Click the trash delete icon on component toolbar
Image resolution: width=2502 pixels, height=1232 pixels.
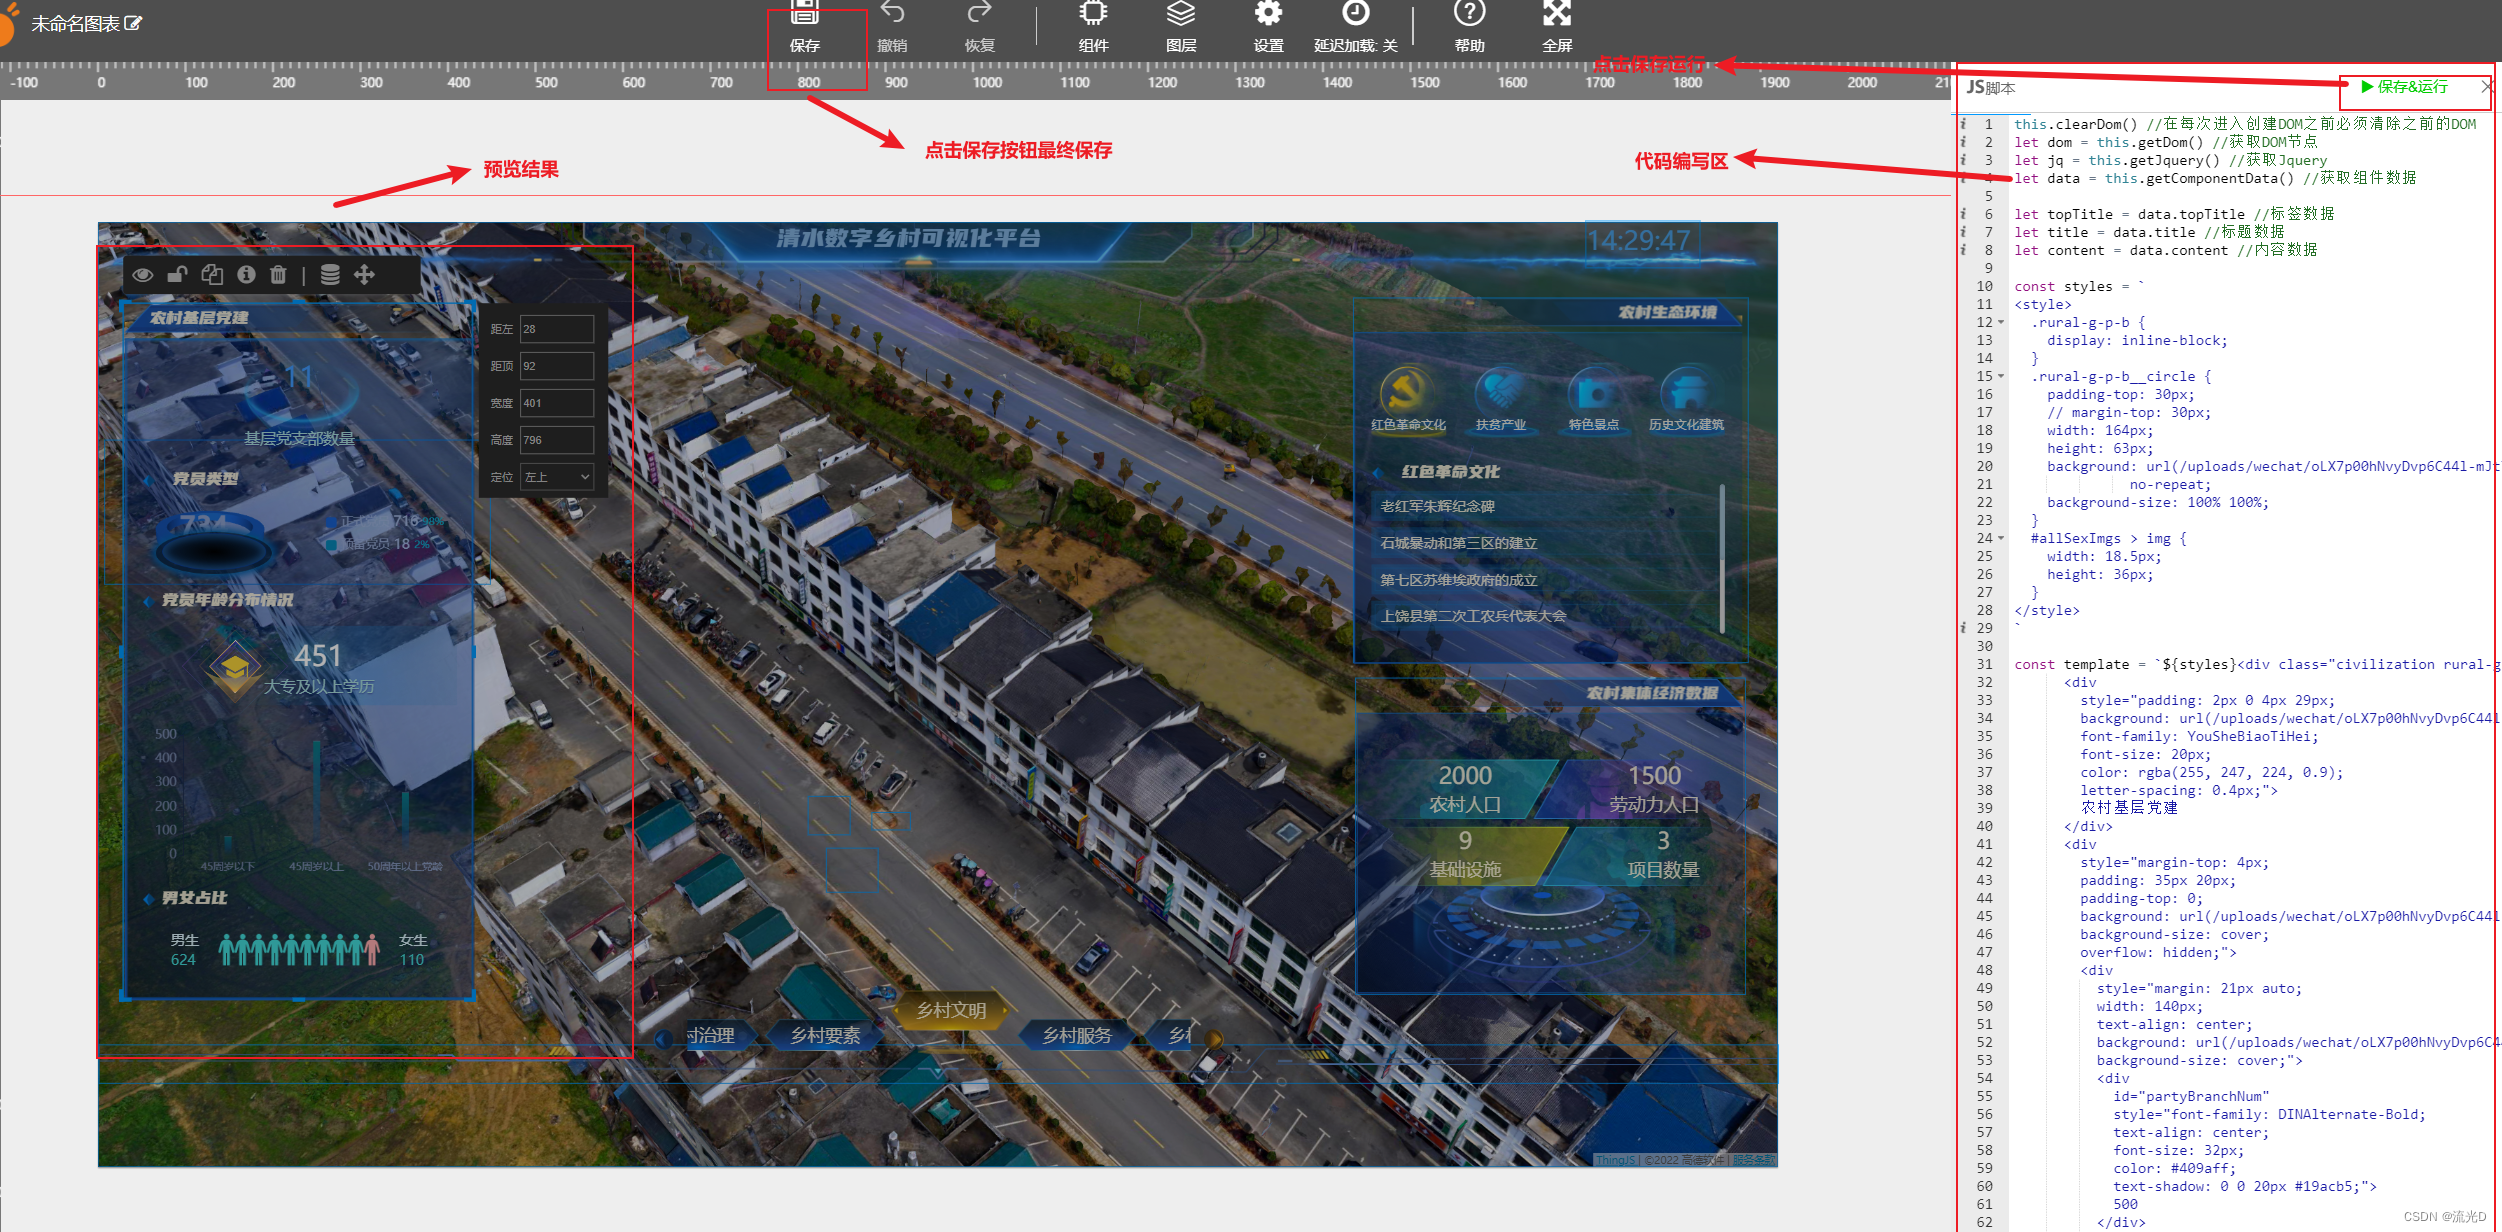pos(278,274)
